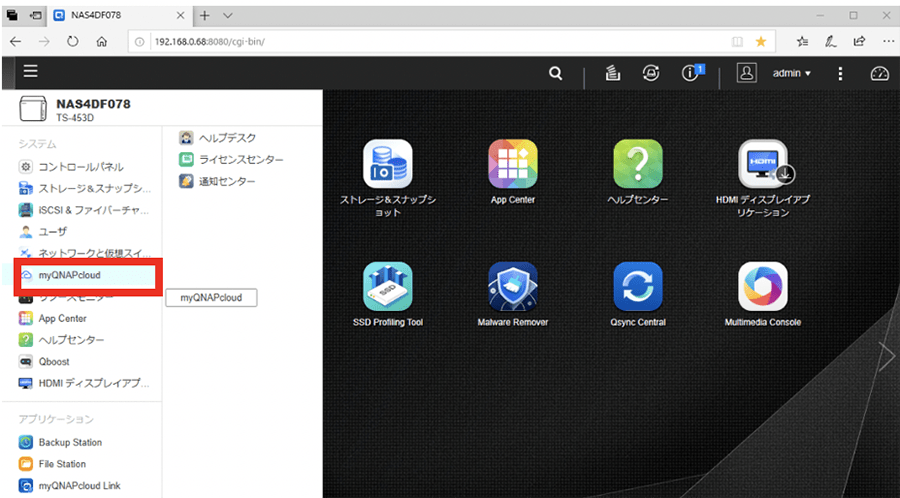This screenshot has height=498, width=900.
Task: Open ライセンスセンター menu entry
Action: point(231,159)
